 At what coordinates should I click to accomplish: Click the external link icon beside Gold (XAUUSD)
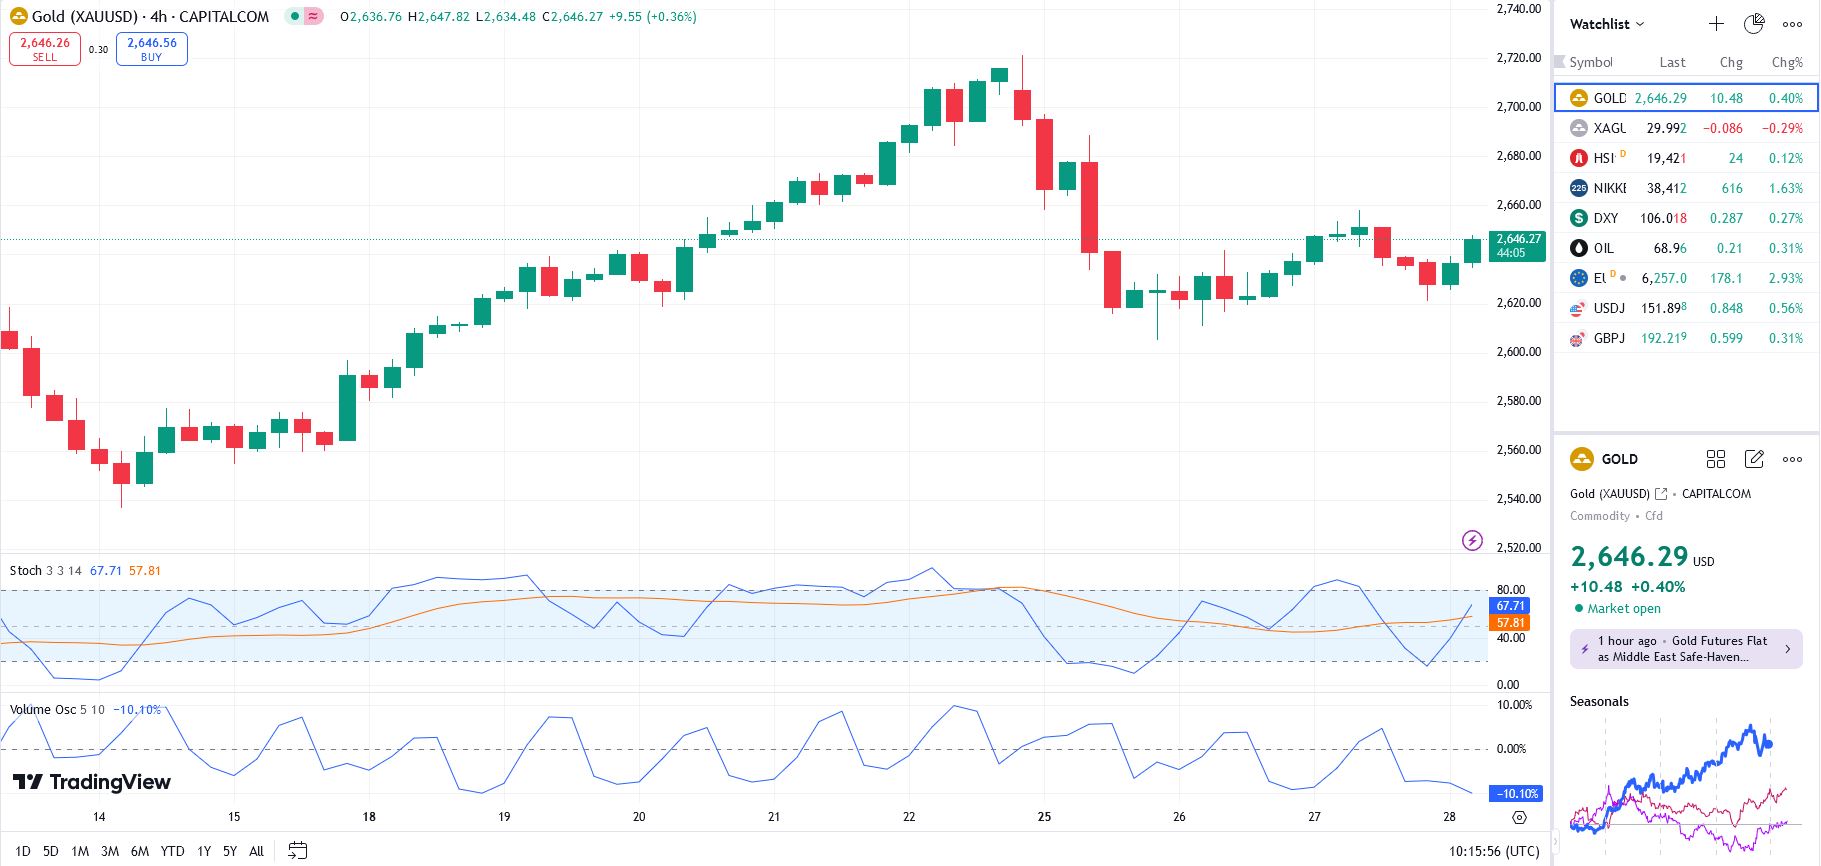tap(1661, 494)
